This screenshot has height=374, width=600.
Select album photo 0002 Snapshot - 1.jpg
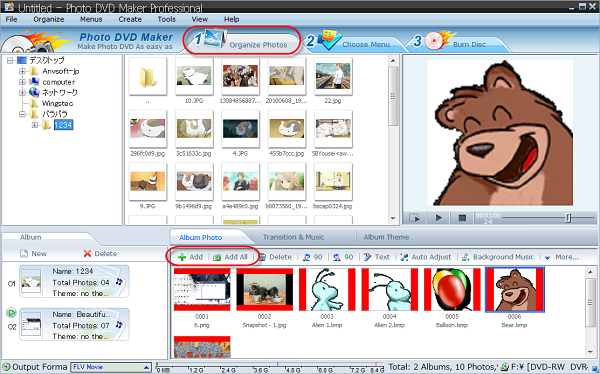pos(264,289)
